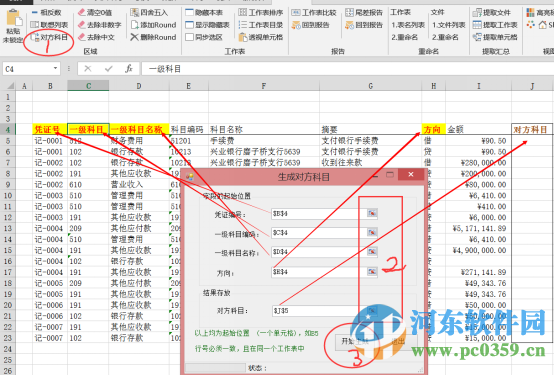Click the 退出 button in dialog
The image size is (555, 375).
pos(398,341)
